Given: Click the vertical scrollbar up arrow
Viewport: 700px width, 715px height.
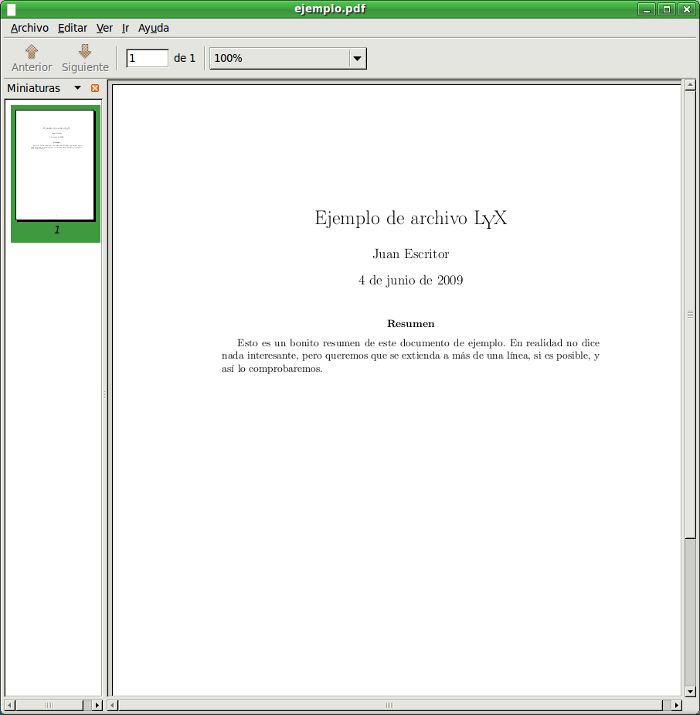Looking at the screenshot, I should [690, 85].
